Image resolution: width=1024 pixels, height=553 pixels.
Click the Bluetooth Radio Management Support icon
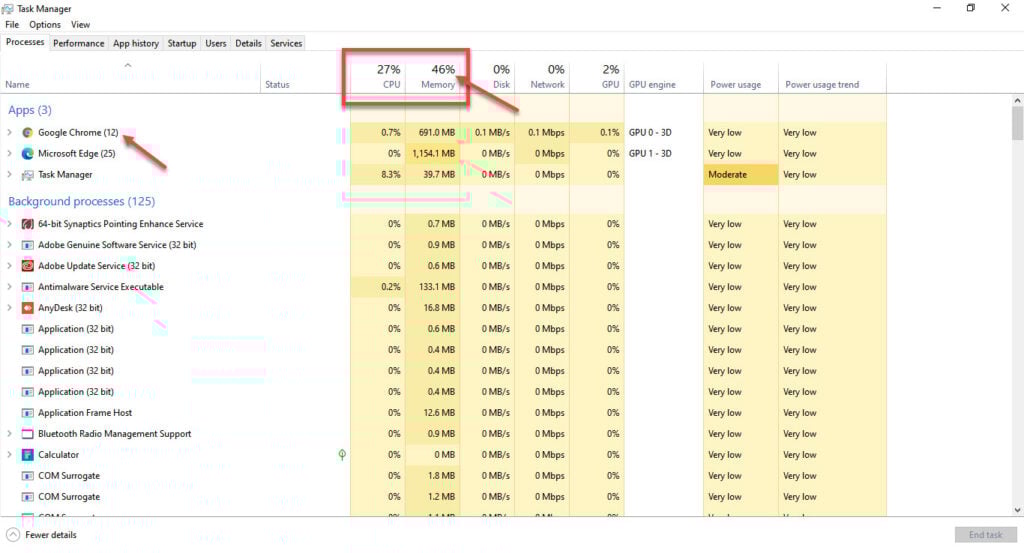click(27, 434)
